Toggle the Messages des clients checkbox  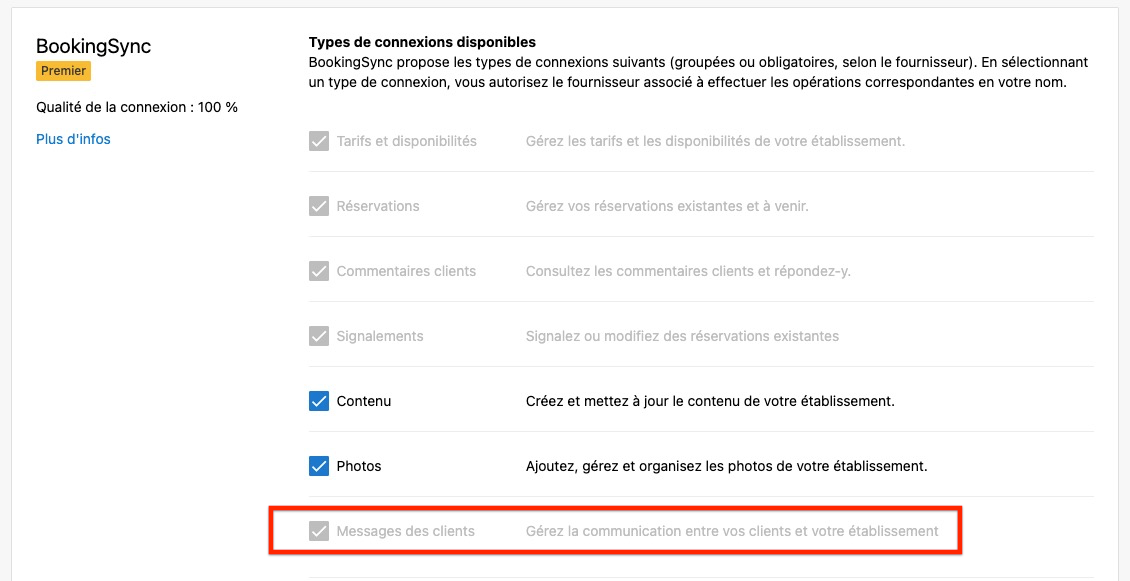pyautogui.click(x=319, y=531)
